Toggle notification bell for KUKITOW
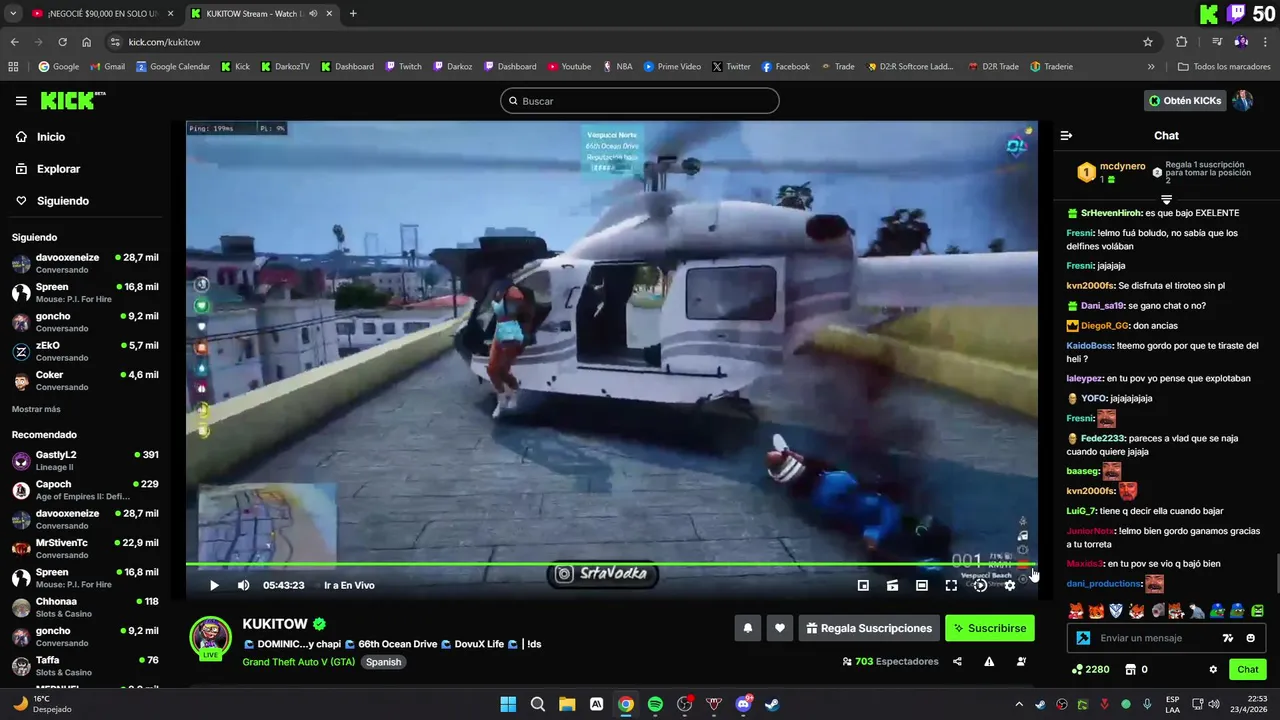 click(x=747, y=628)
